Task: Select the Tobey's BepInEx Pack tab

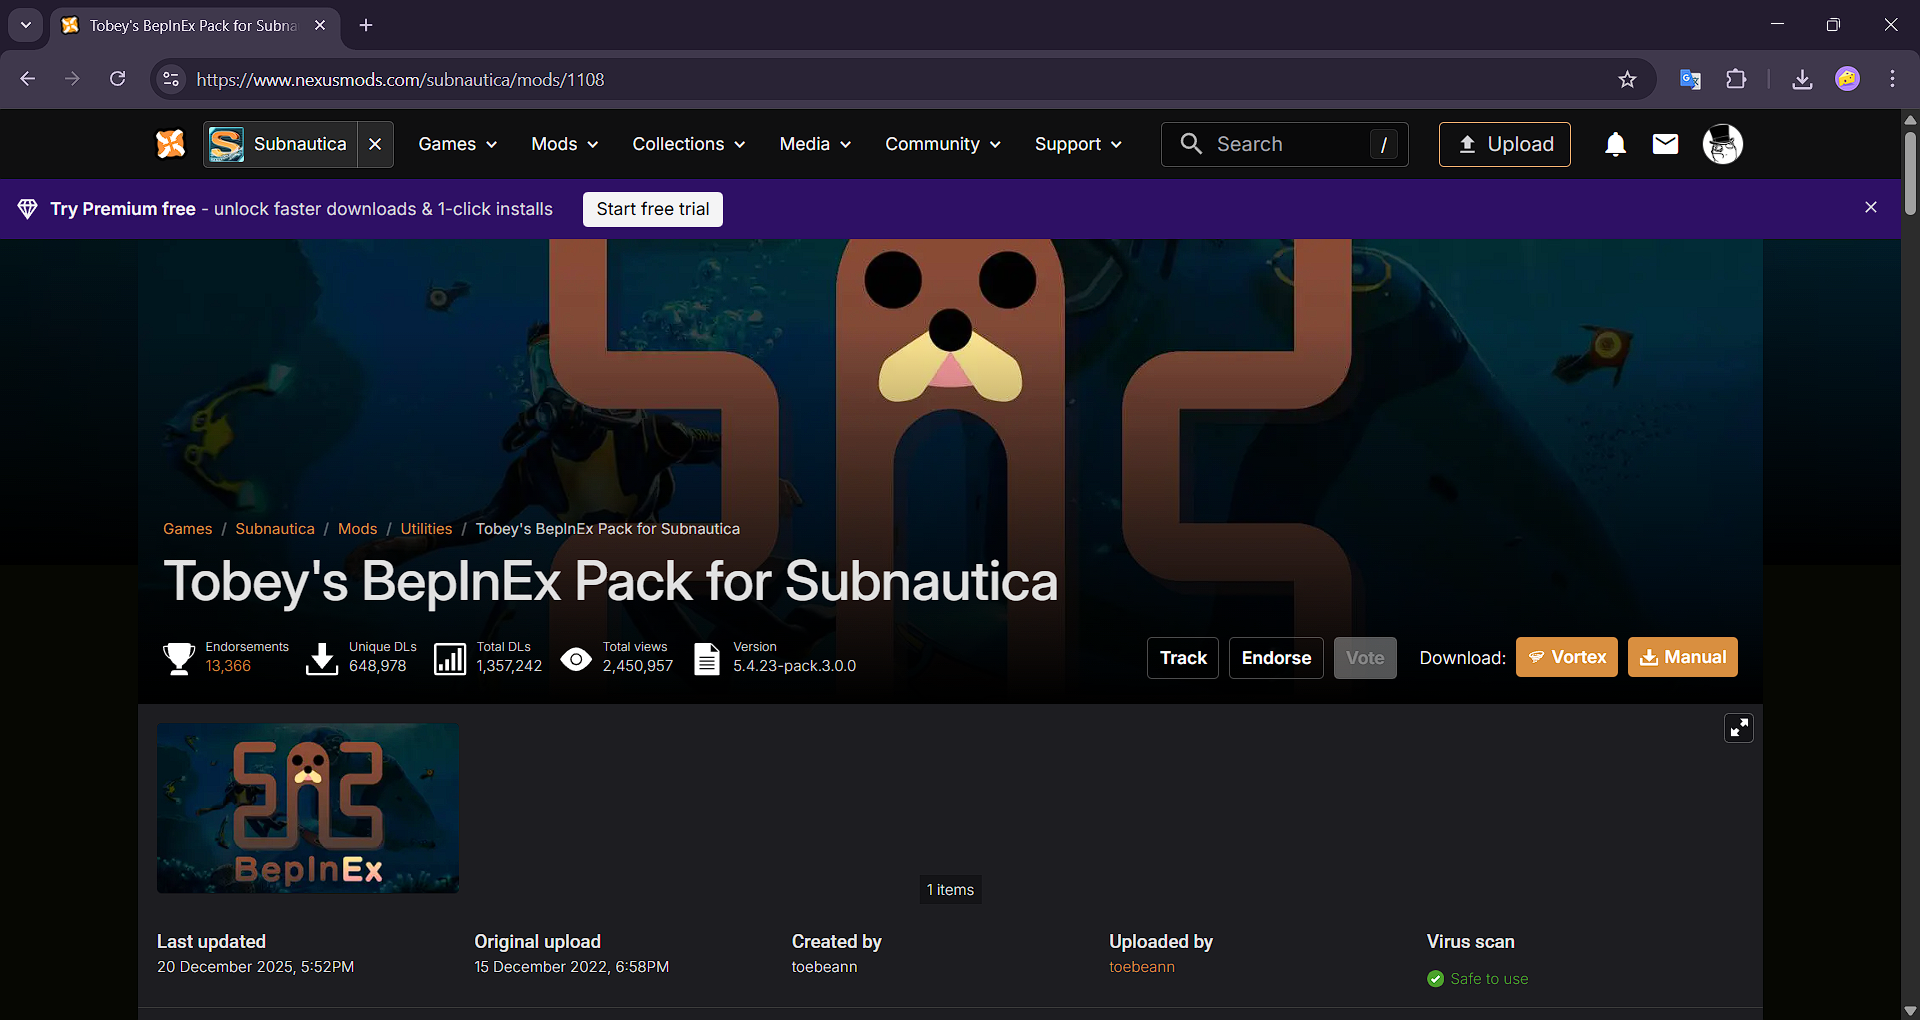Action: coord(195,26)
